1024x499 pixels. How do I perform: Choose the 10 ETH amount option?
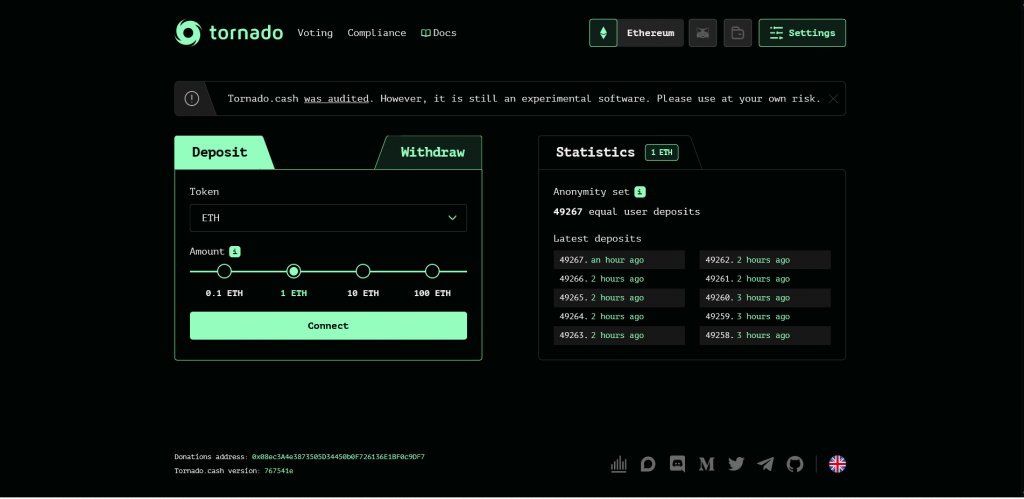pyautogui.click(x=363, y=271)
